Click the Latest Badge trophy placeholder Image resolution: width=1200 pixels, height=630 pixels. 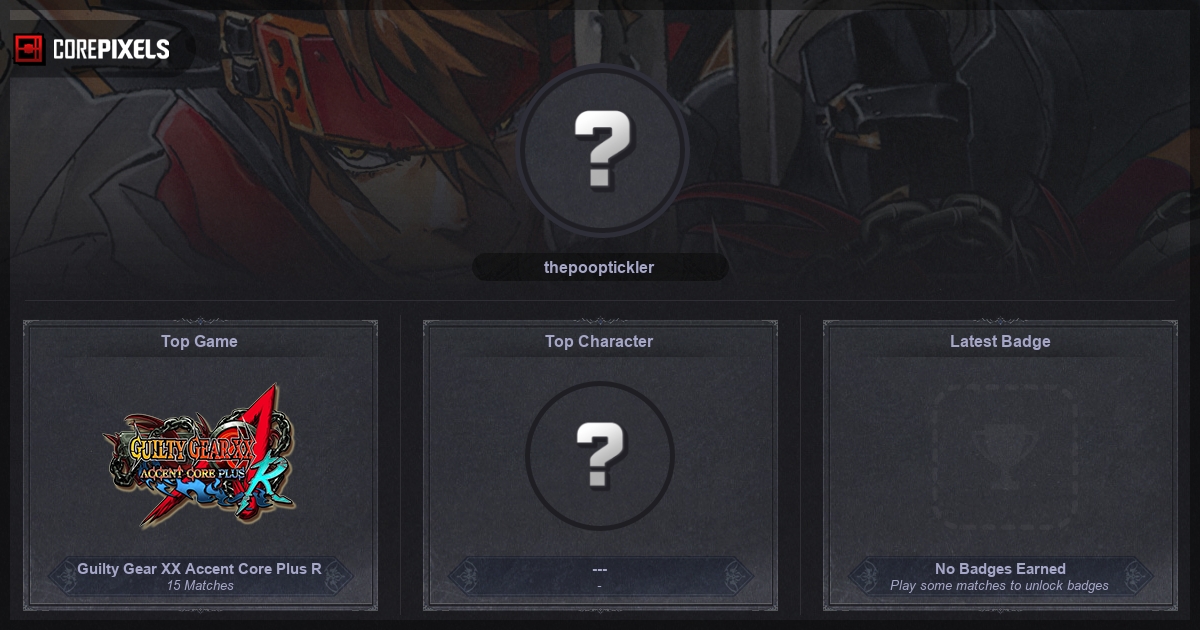1002,459
